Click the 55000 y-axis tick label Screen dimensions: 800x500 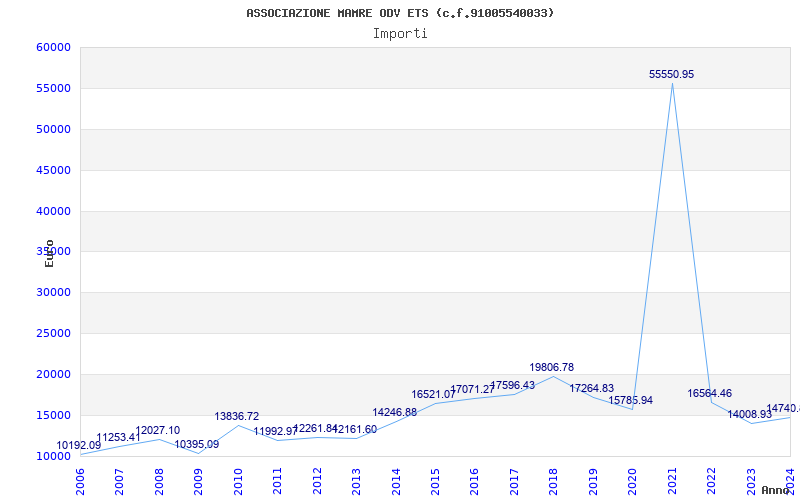[x=54, y=88]
